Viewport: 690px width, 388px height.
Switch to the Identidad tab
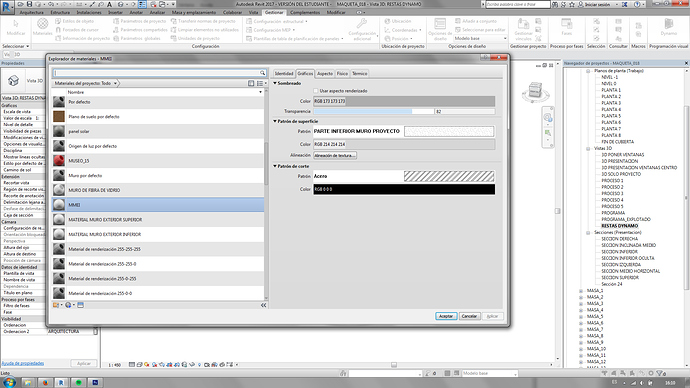pos(284,73)
